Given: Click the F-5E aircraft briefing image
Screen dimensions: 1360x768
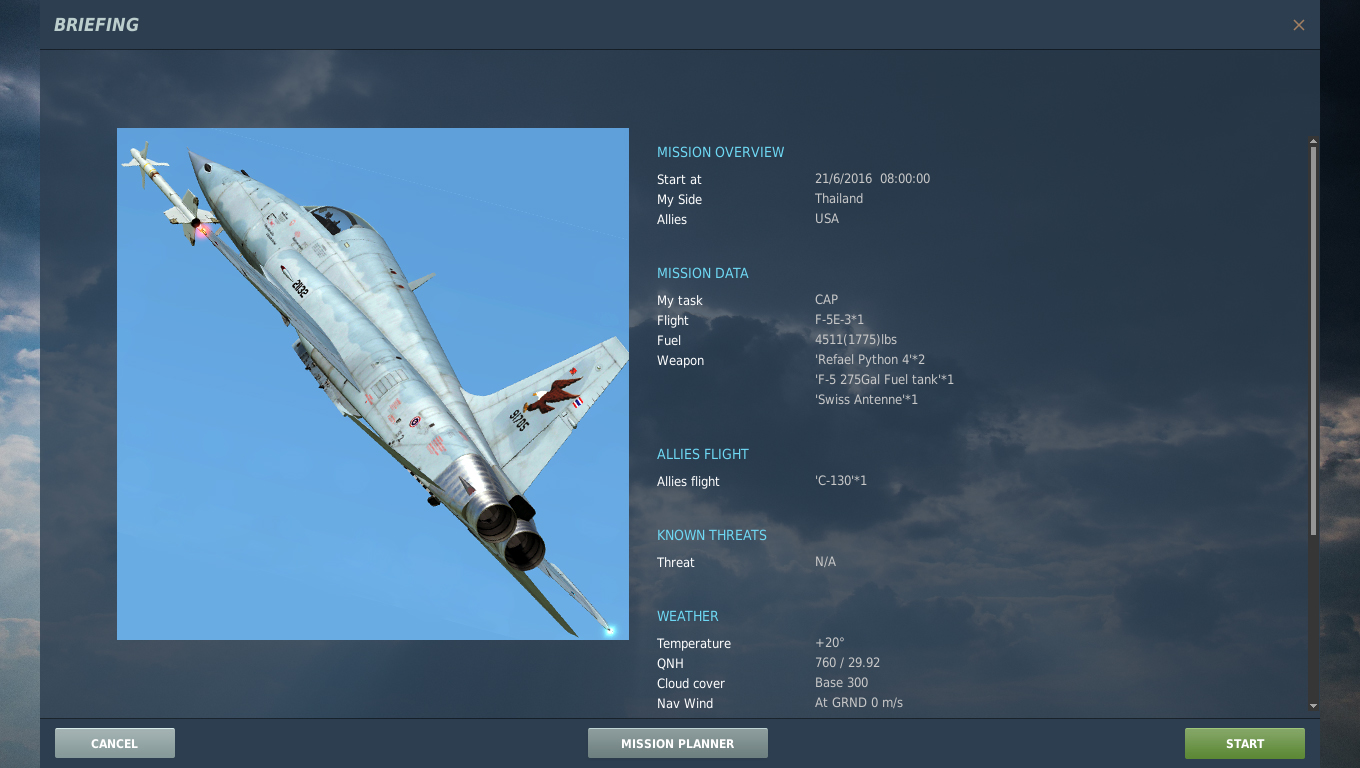Looking at the screenshot, I should point(372,384).
